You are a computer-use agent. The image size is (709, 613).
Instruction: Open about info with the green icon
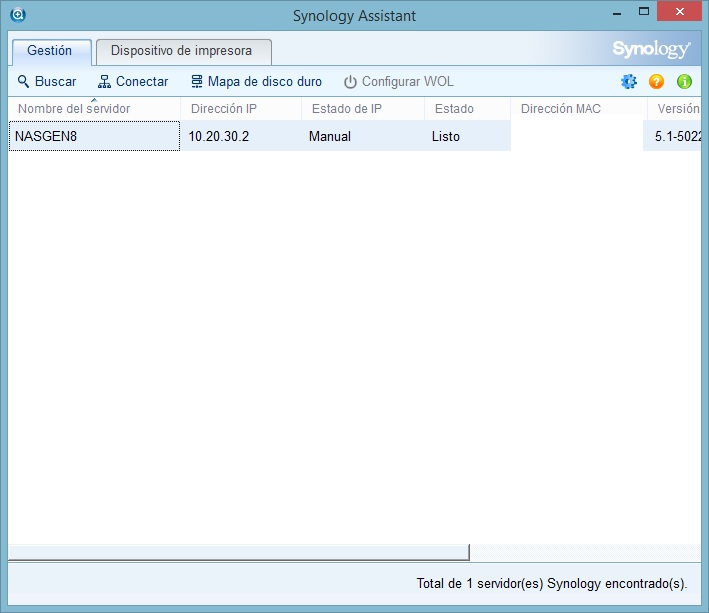[x=684, y=82]
